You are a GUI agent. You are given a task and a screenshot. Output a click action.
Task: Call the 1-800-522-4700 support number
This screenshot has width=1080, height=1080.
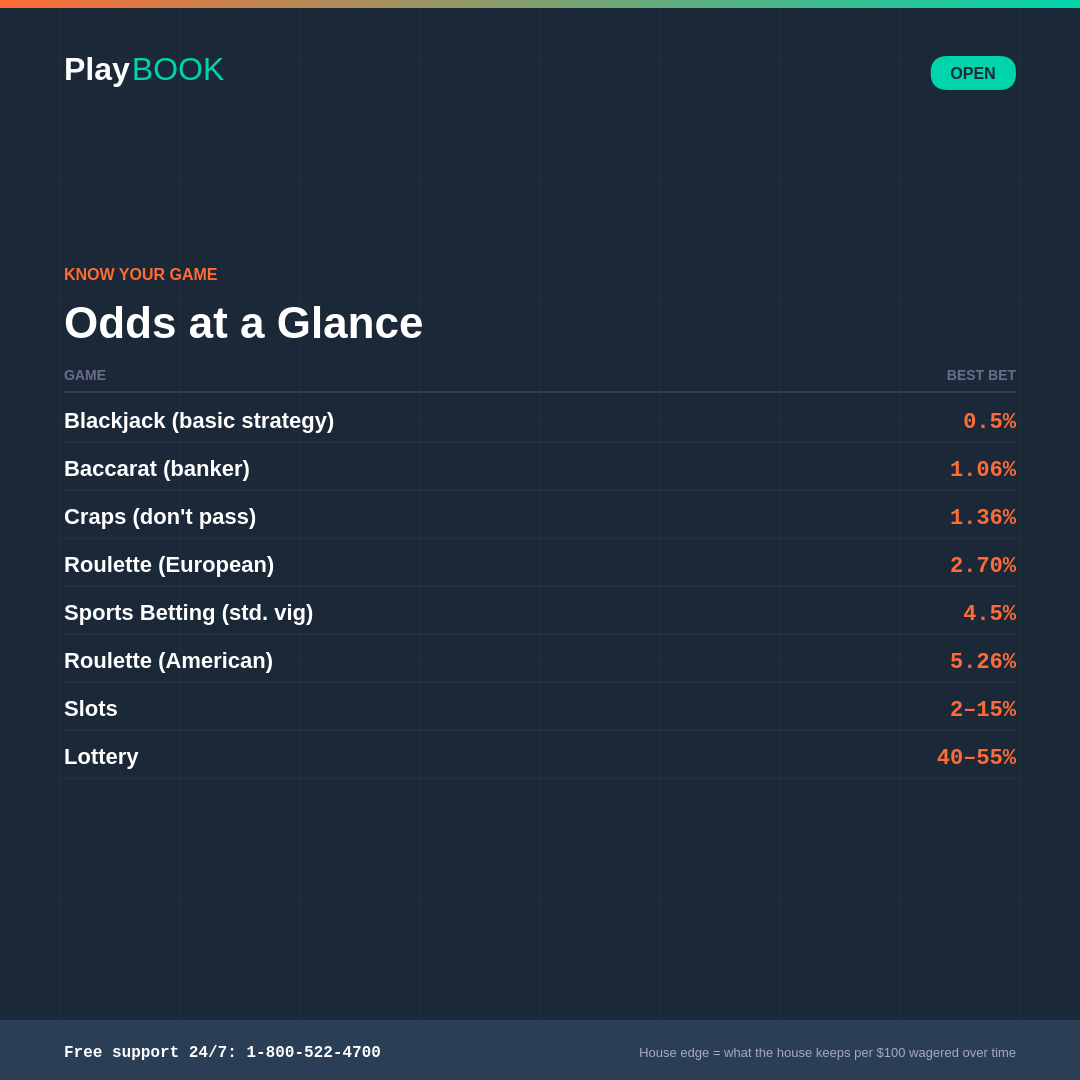pyautogui.click(x=222, y=1052)
